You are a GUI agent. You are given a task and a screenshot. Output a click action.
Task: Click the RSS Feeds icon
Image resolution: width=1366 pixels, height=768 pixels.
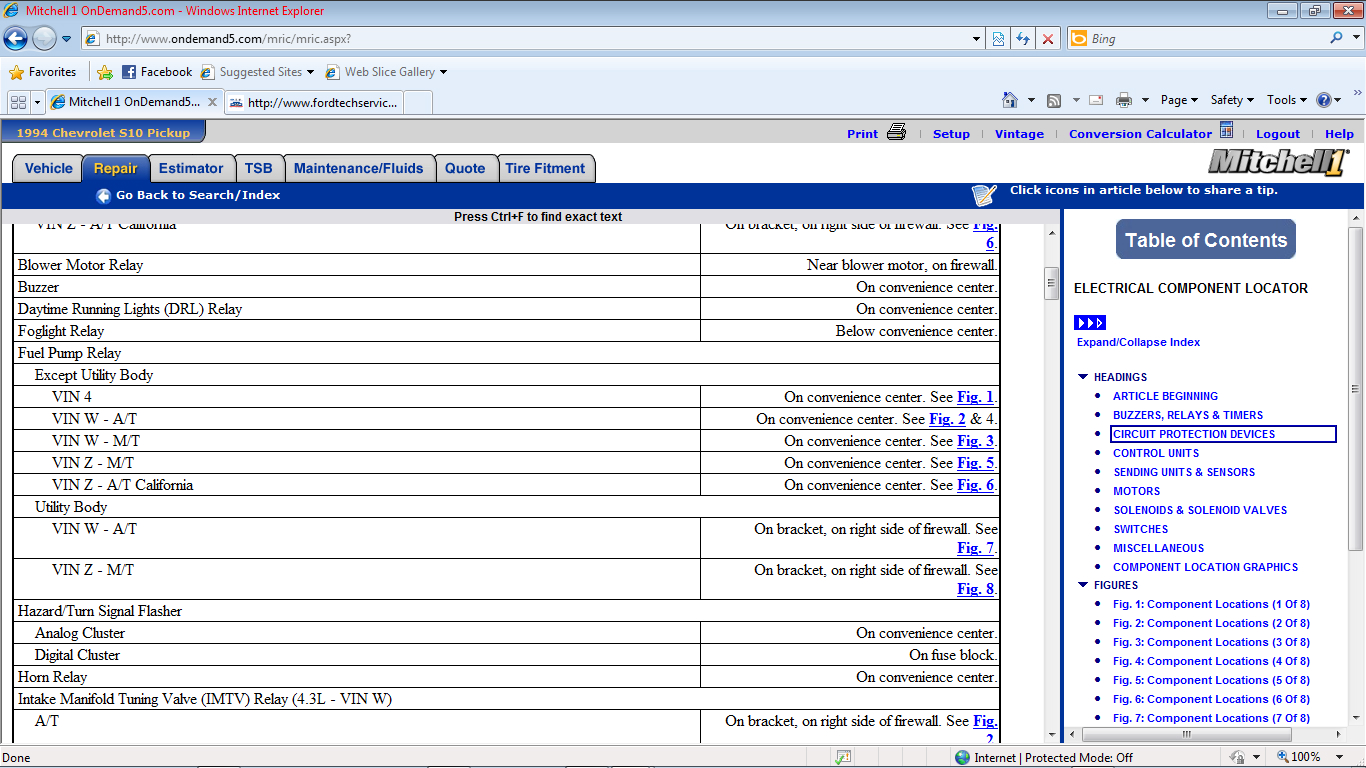pyautogui.click(x=1053, y=100)
